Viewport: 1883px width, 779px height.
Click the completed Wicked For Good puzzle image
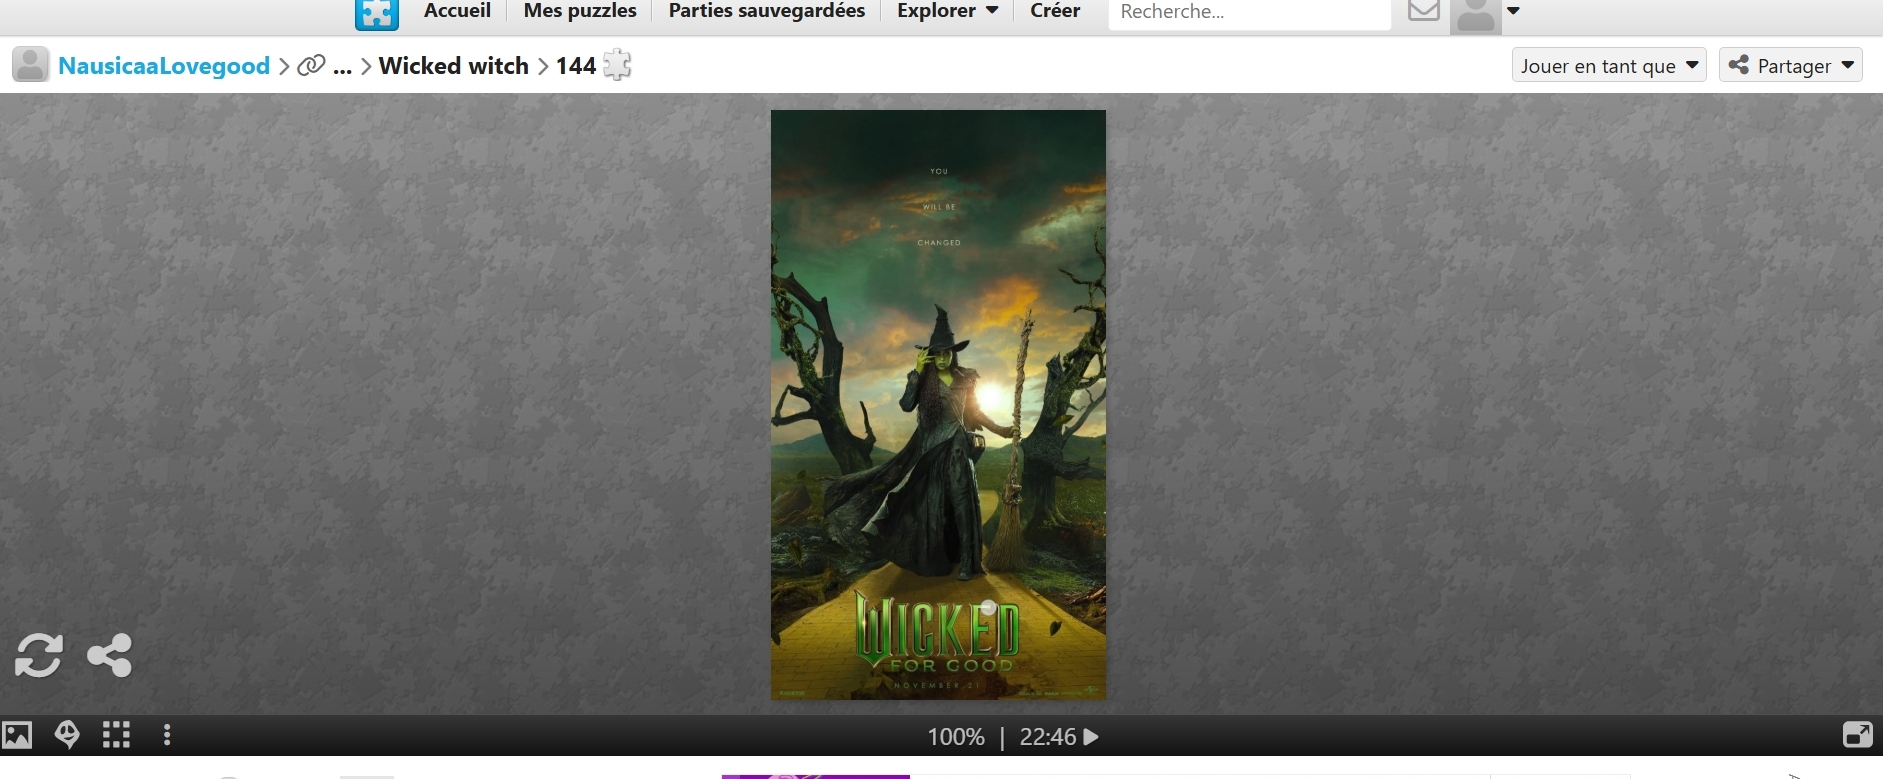(x=938, y=405)
